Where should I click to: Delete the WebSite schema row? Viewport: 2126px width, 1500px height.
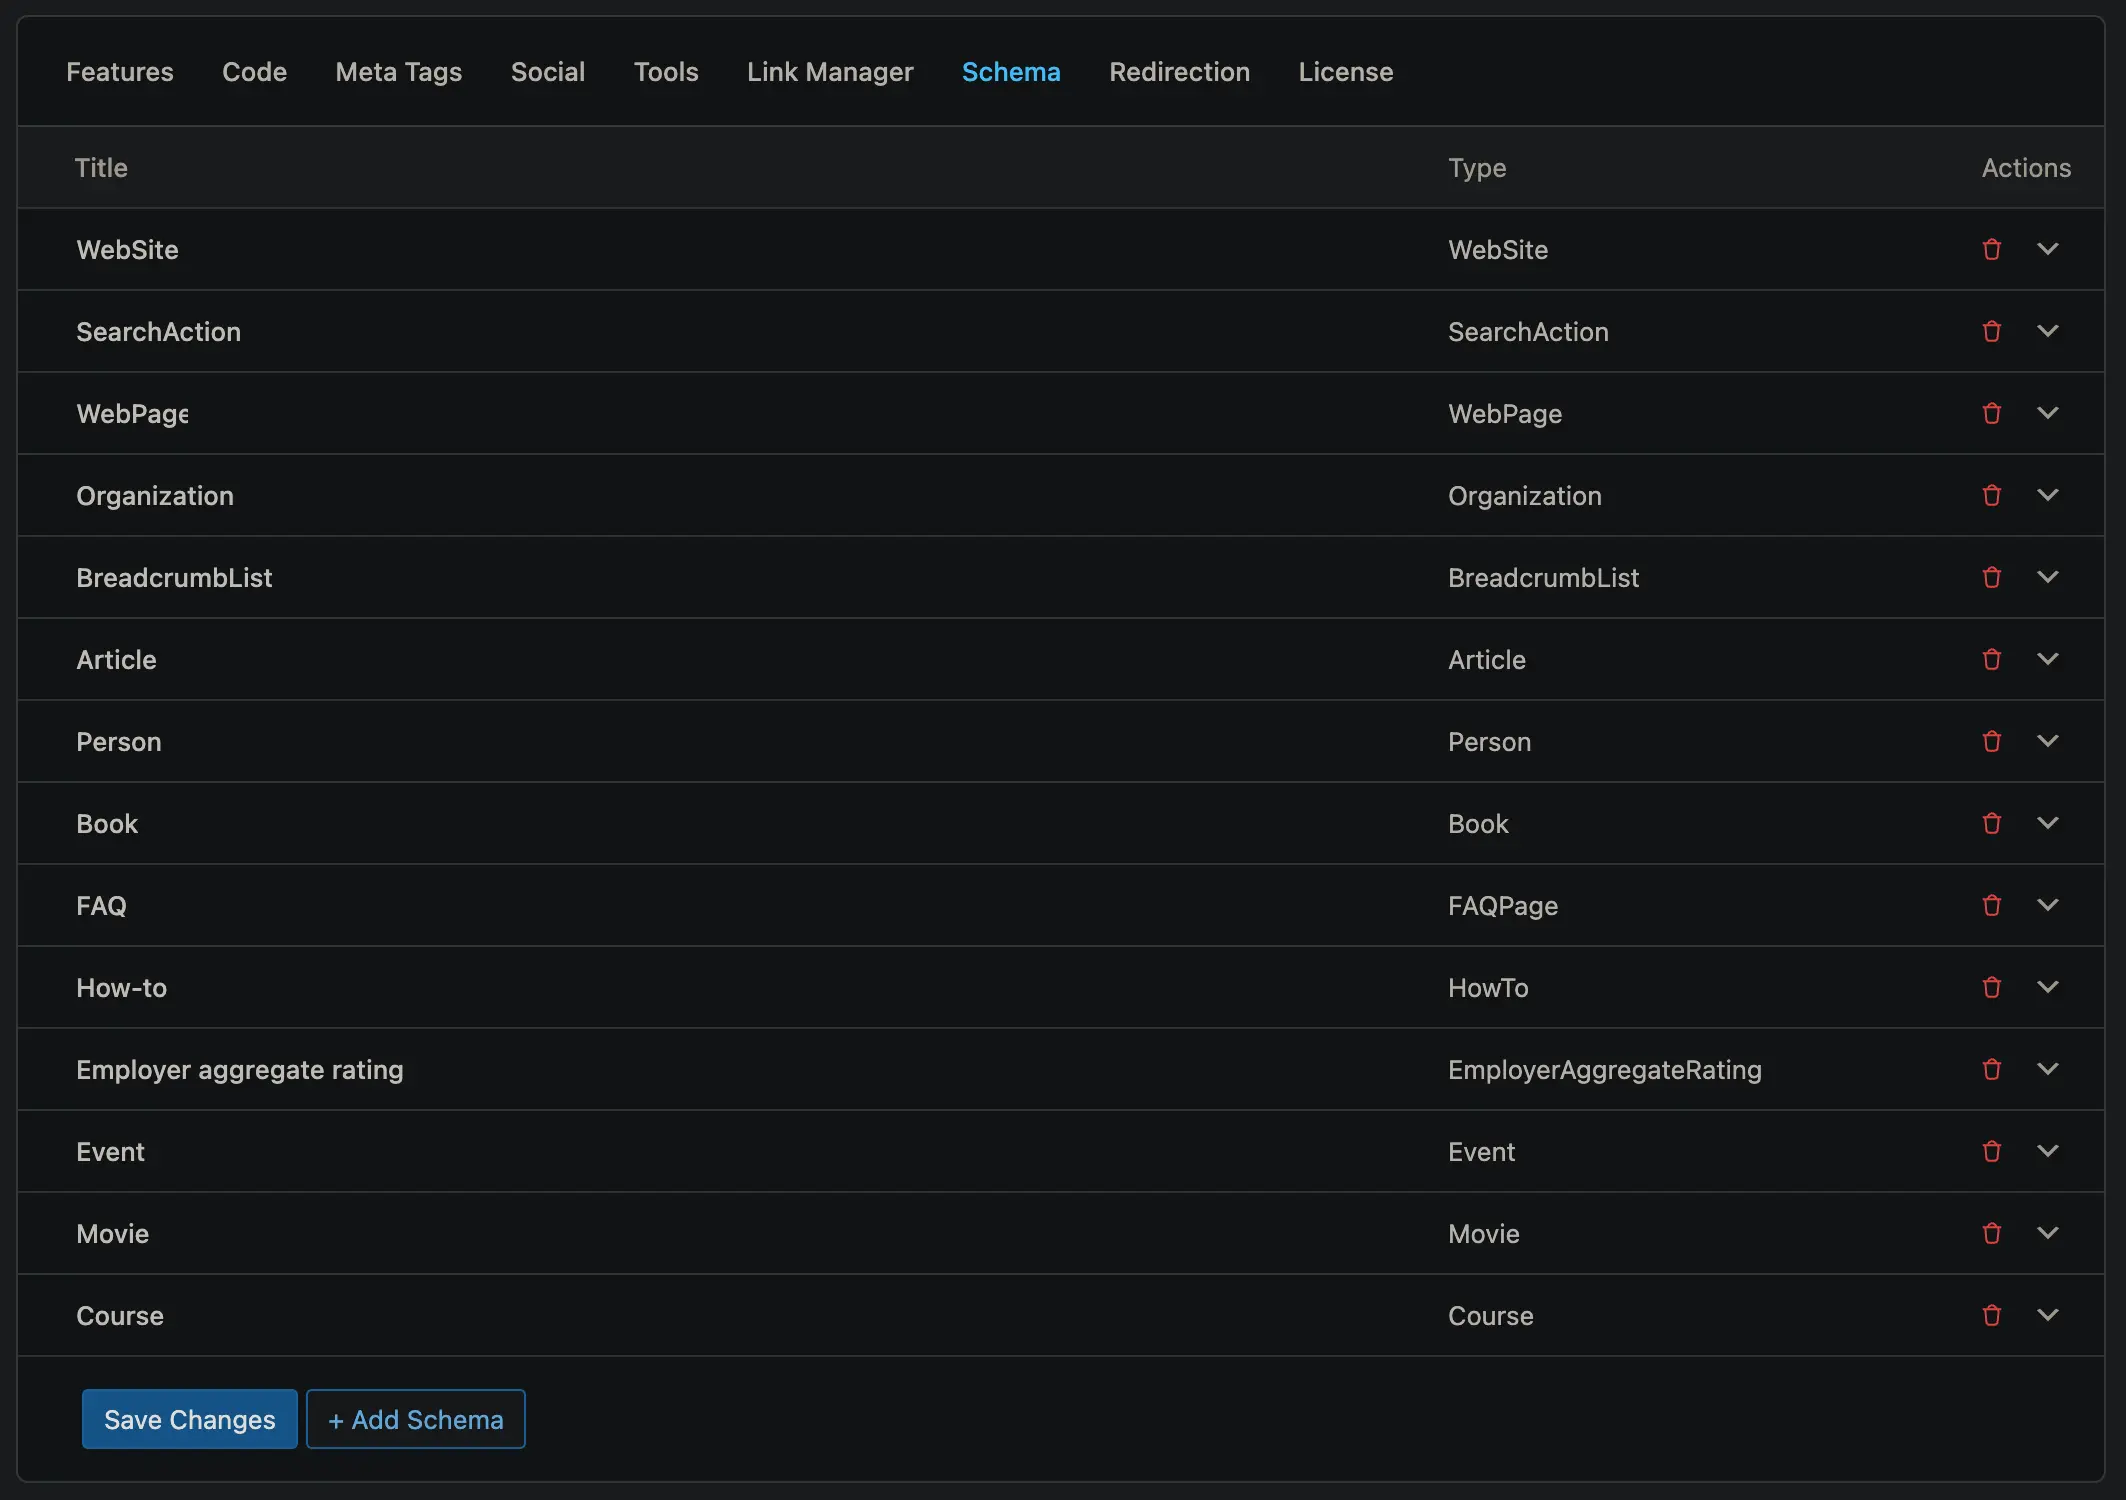(1991, 249)
